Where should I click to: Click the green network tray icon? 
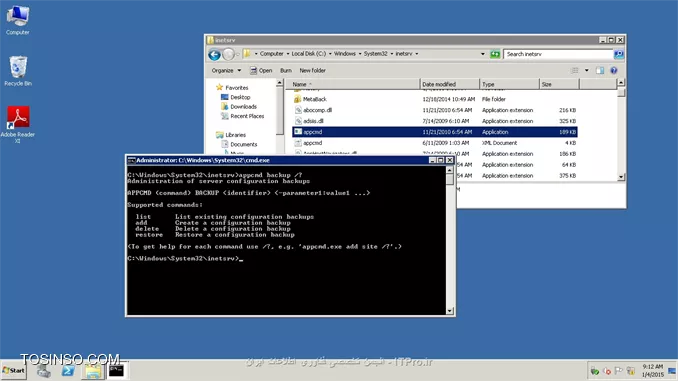click(595, 371)
